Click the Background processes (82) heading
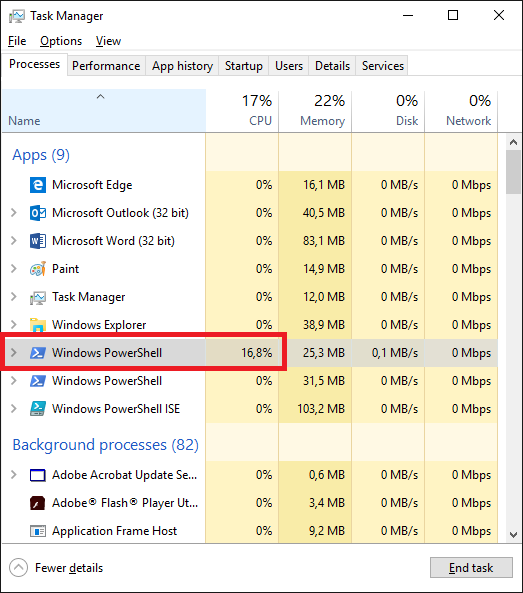Screen dimensions: 523x593 pos(106,445)
